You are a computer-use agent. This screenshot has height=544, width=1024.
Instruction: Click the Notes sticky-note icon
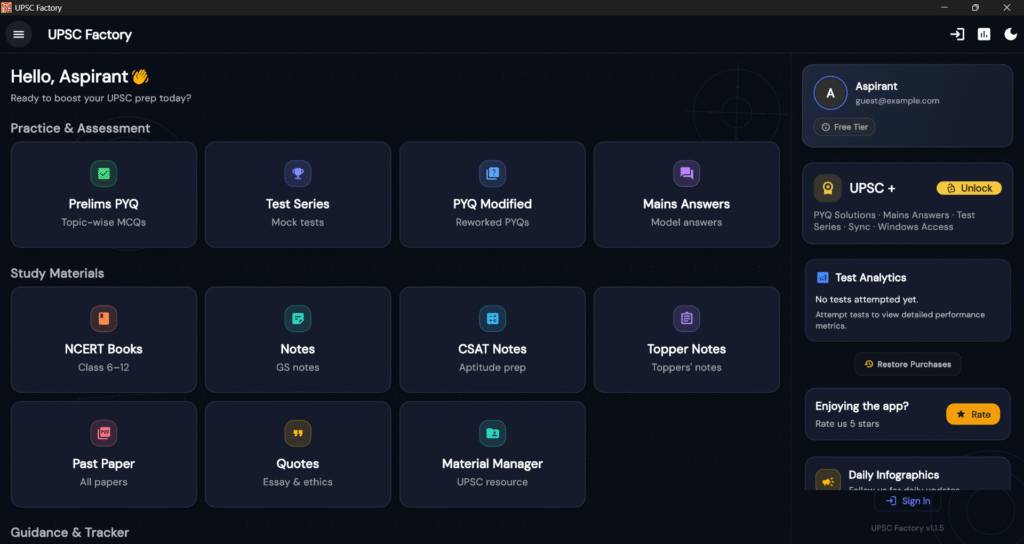pos(298,319)
